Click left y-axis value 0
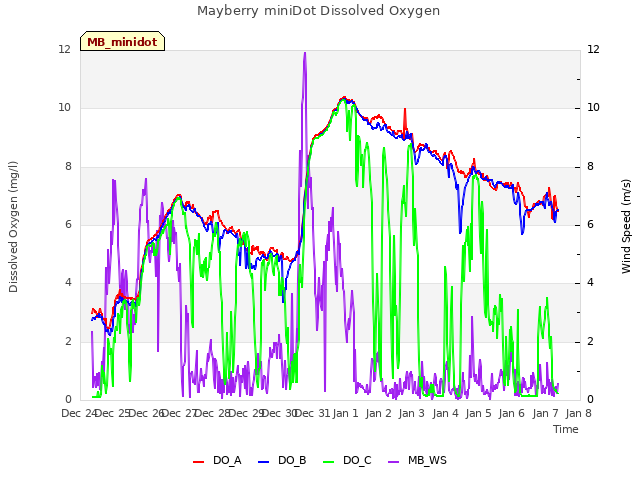The height and width of the screenshot is (480, 640). click(x=68, y=400)
